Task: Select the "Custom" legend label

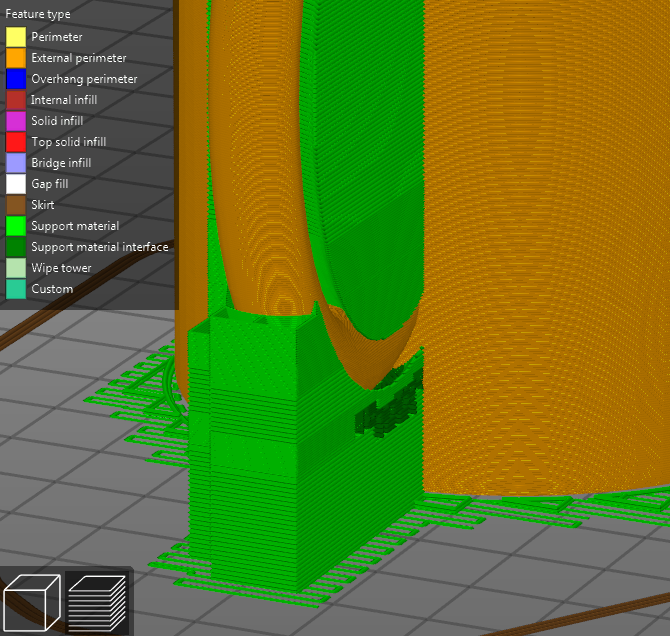Action: tap(52, 289)
